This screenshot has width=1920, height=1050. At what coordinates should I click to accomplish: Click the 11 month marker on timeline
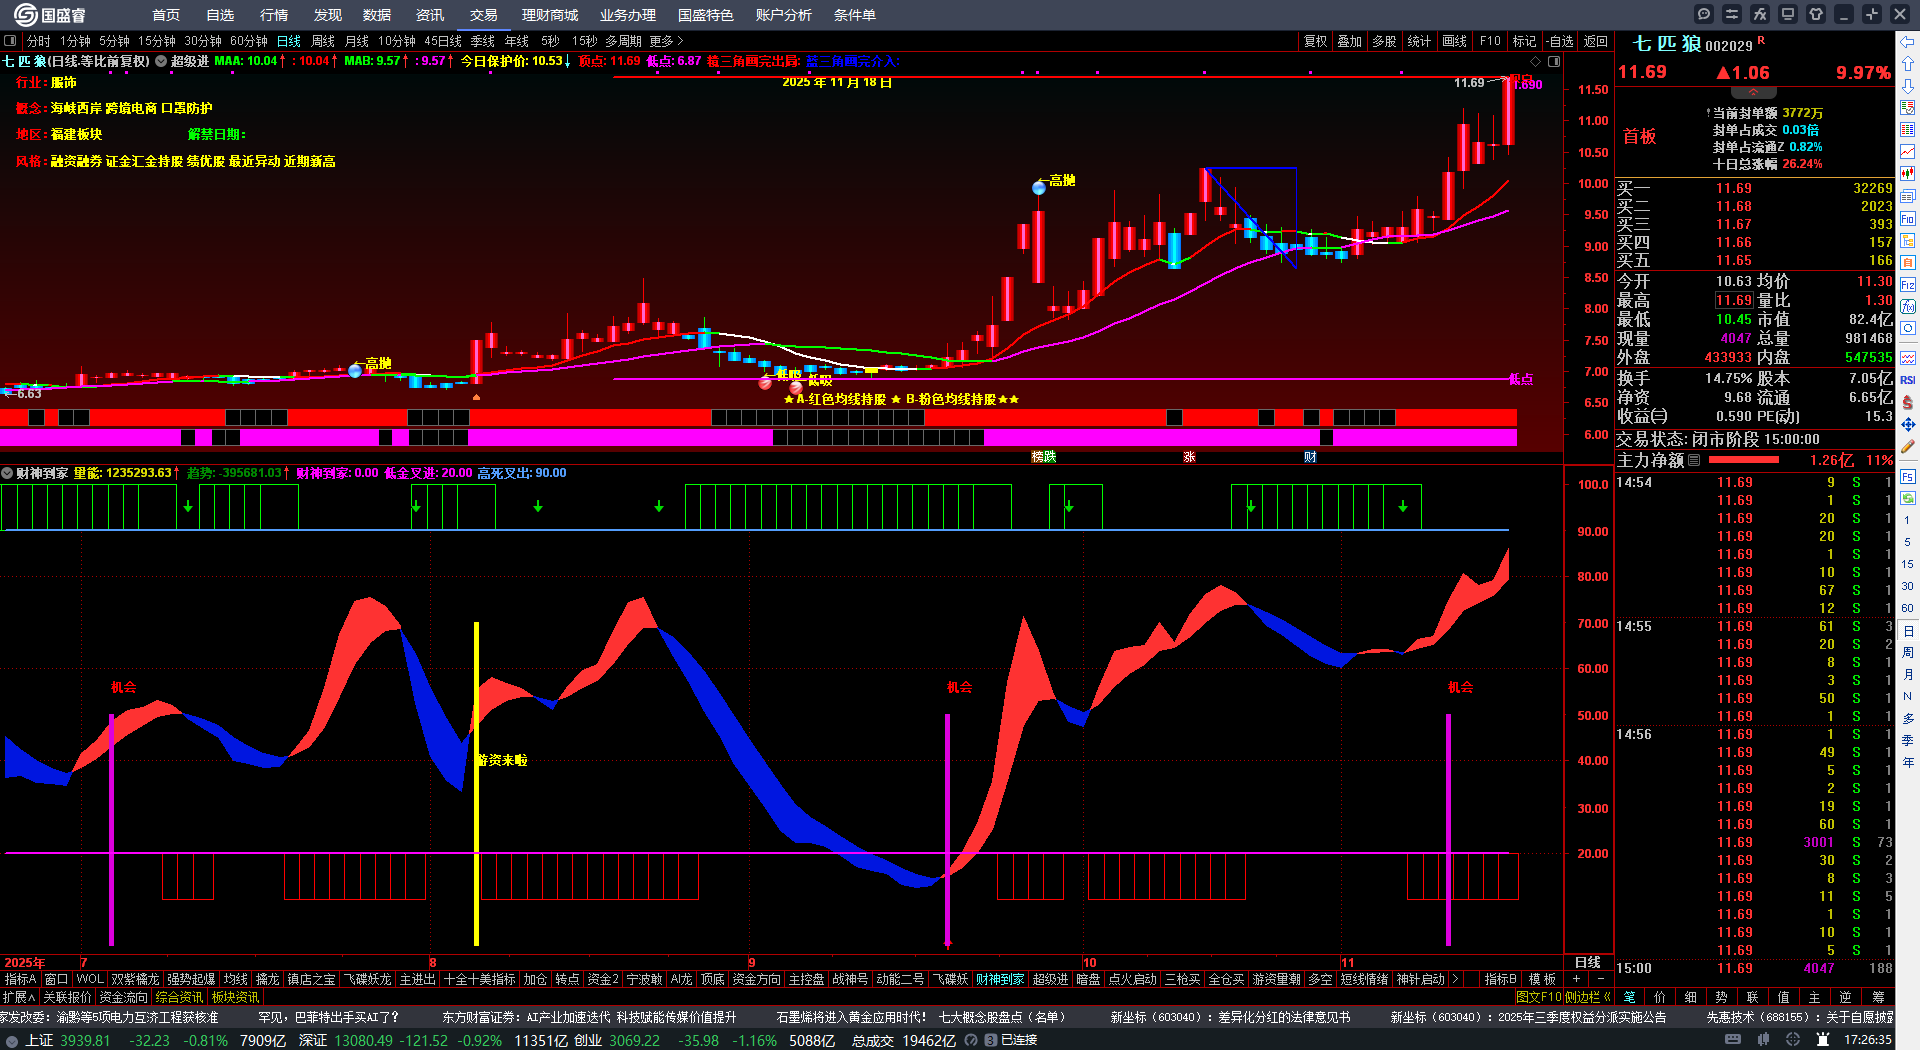point(1347,963)
